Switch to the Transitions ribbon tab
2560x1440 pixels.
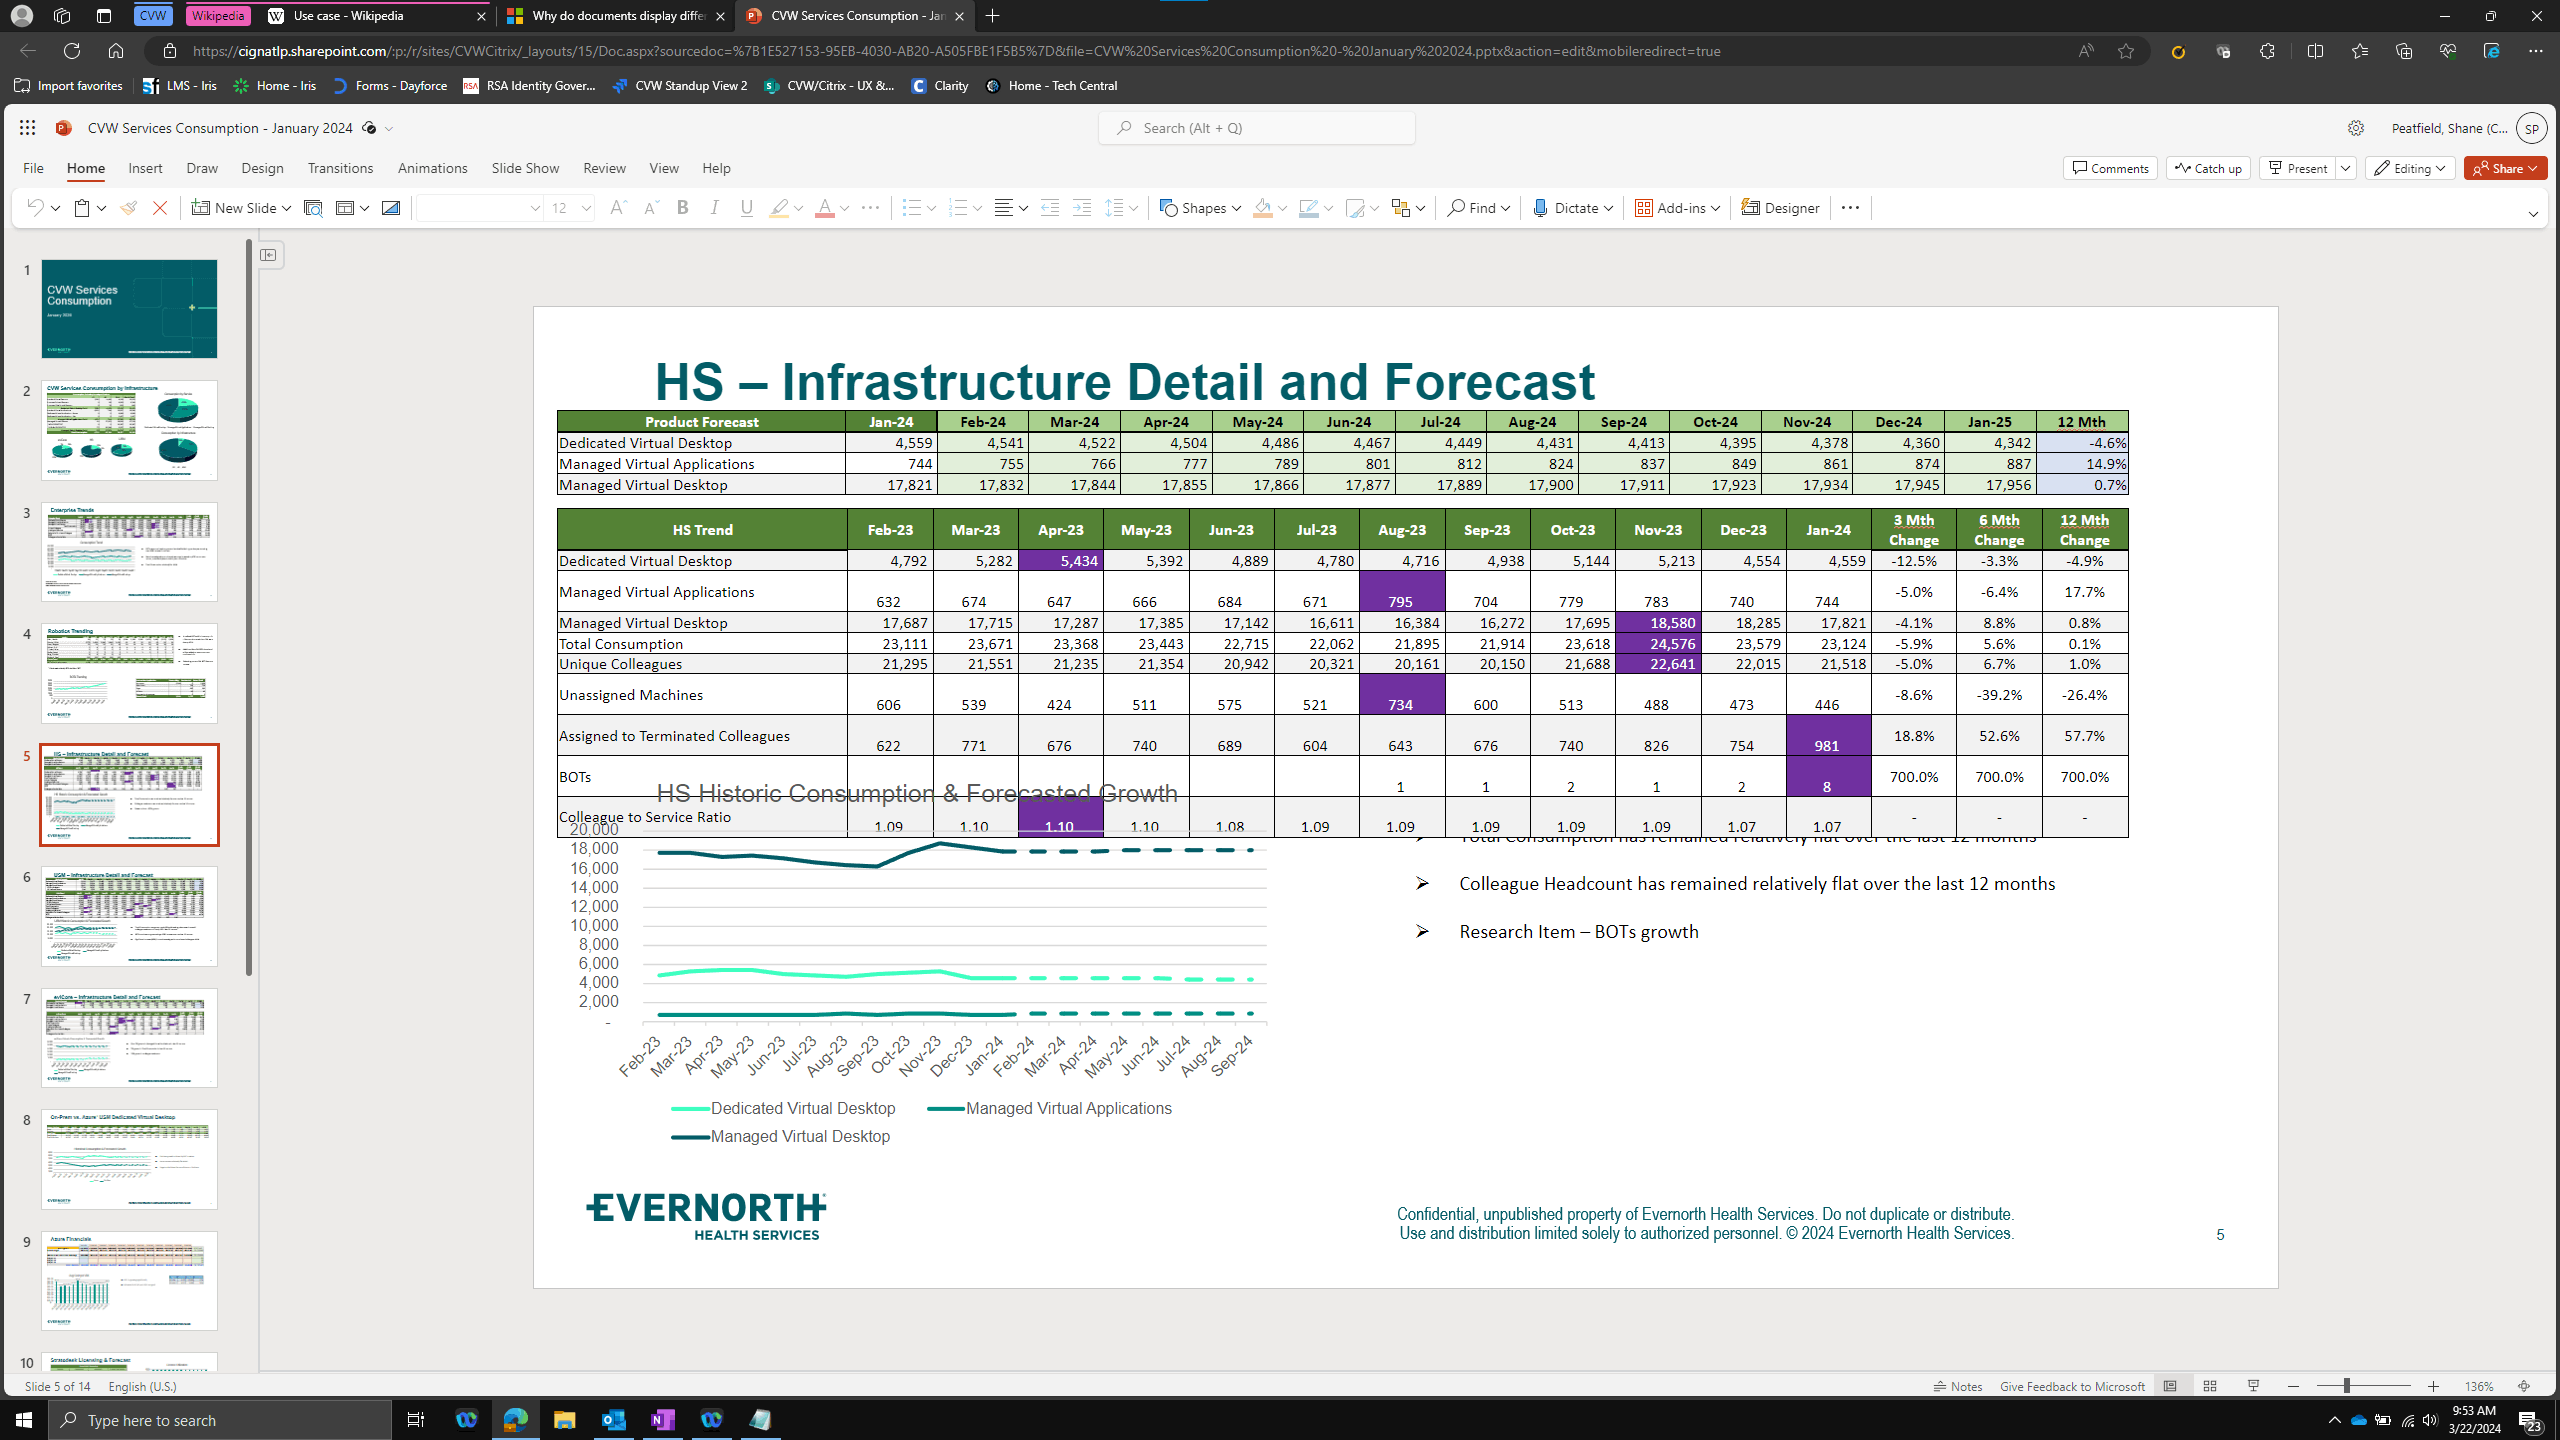coord(340,168)
